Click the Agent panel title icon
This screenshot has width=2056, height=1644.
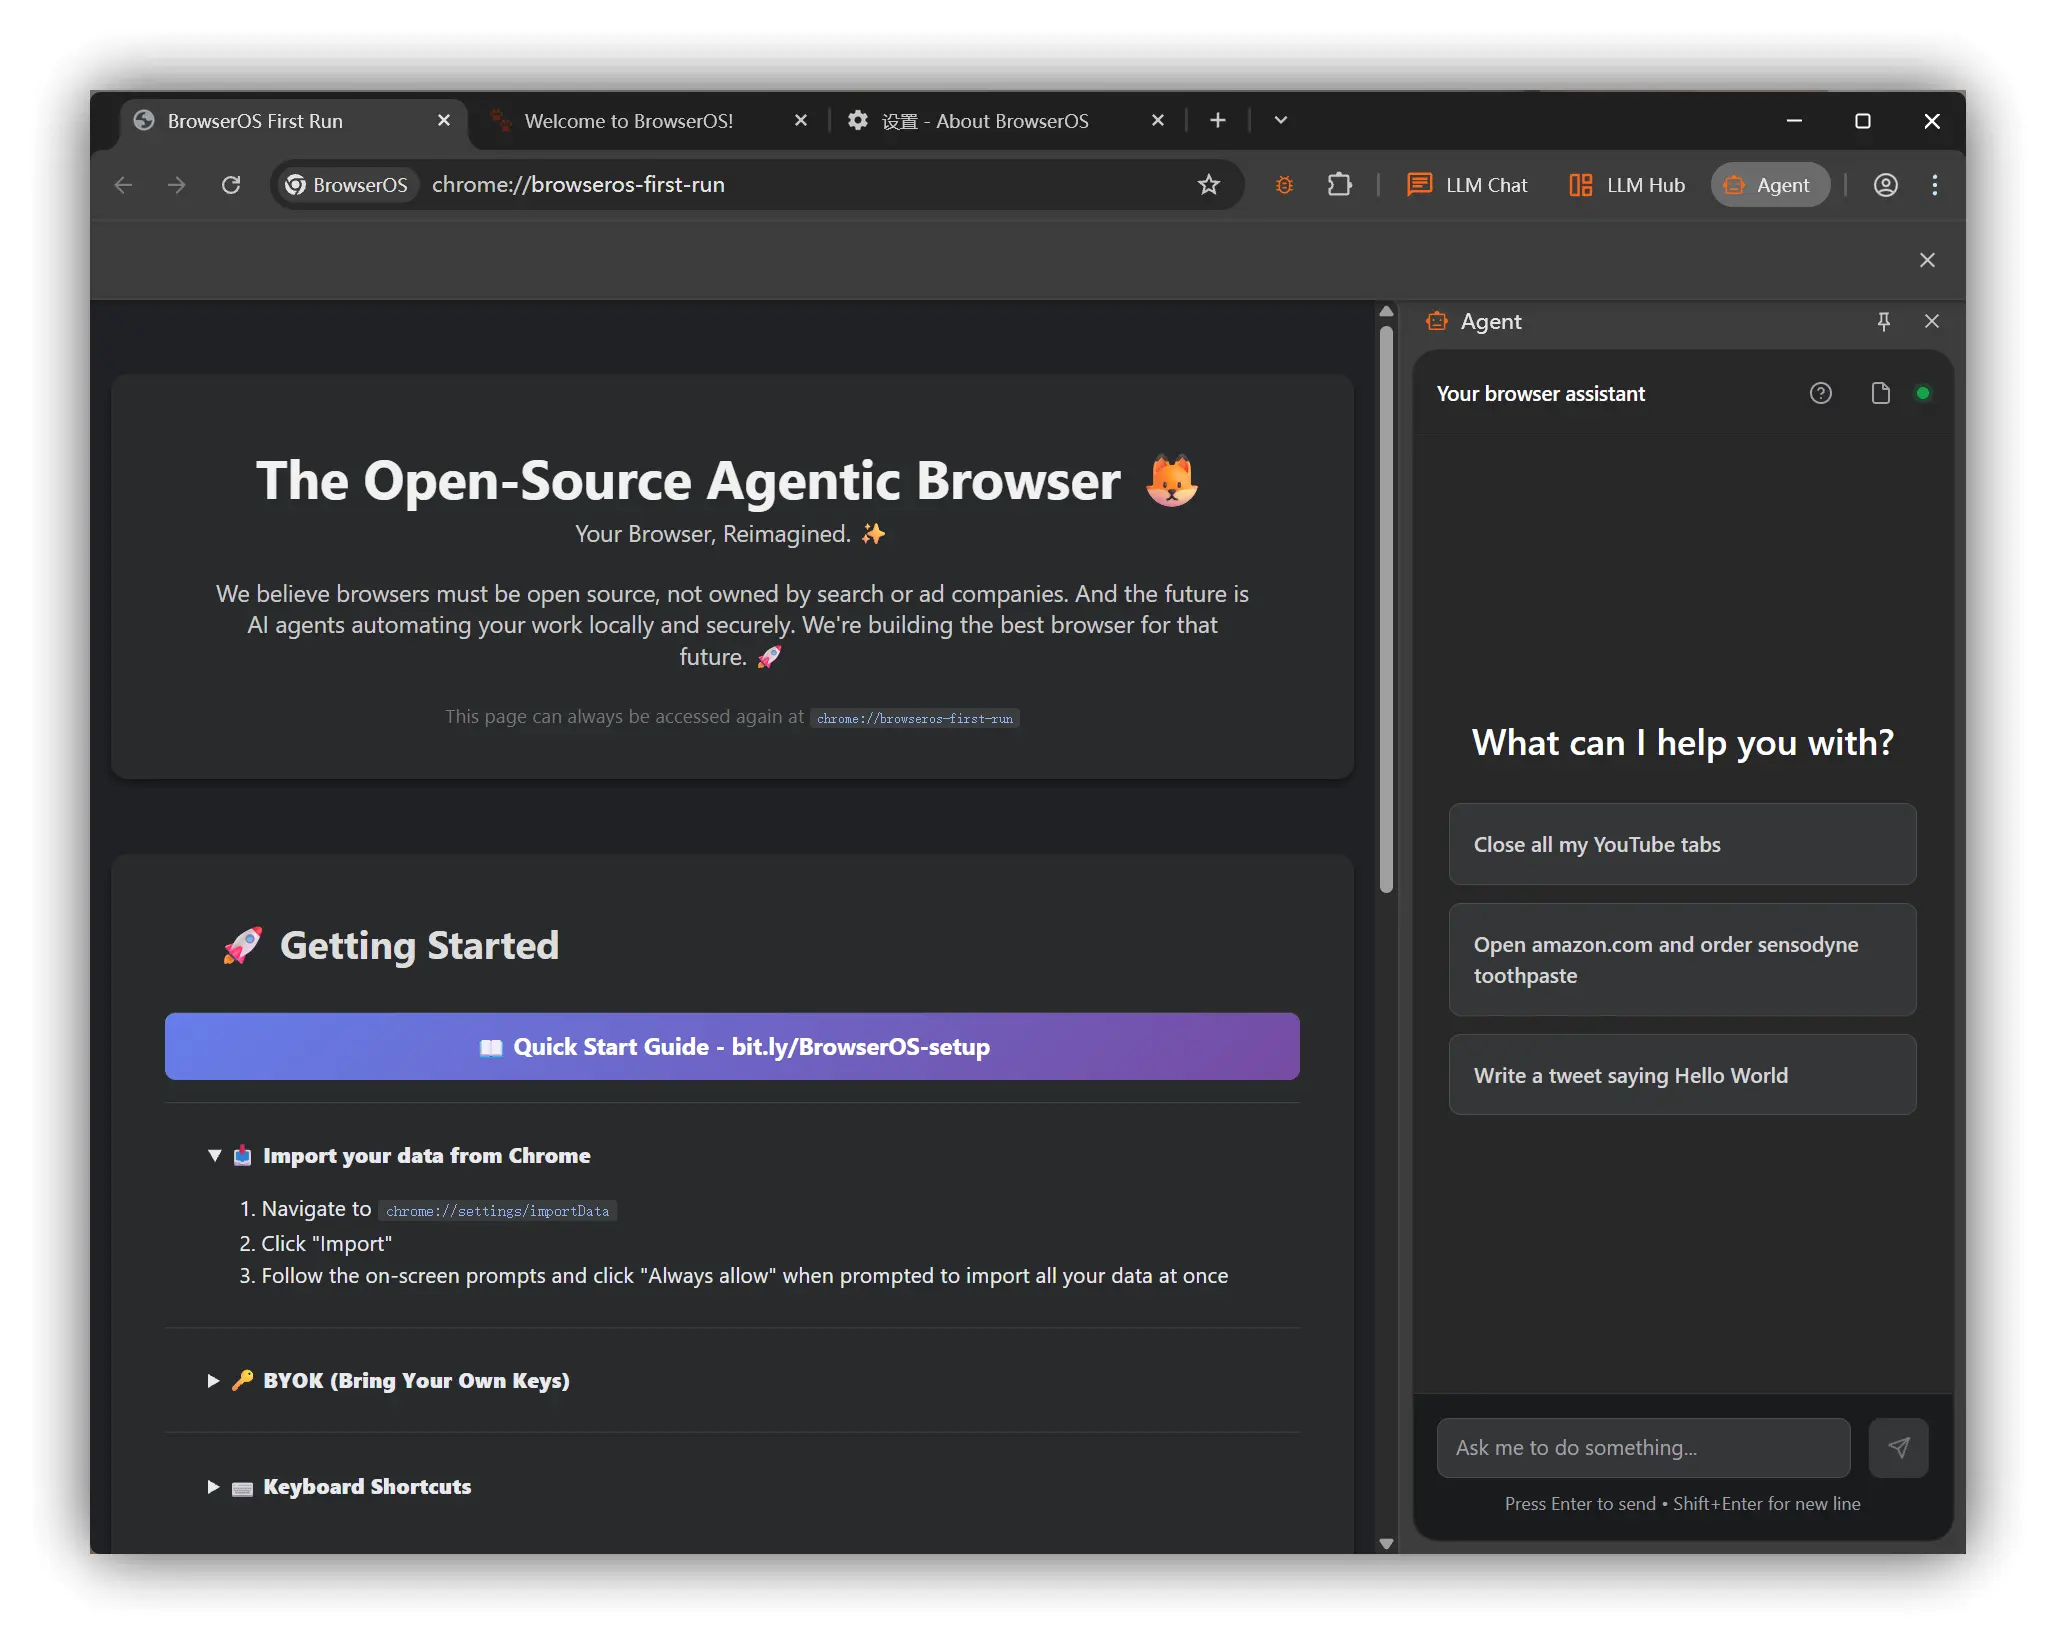1437,321
